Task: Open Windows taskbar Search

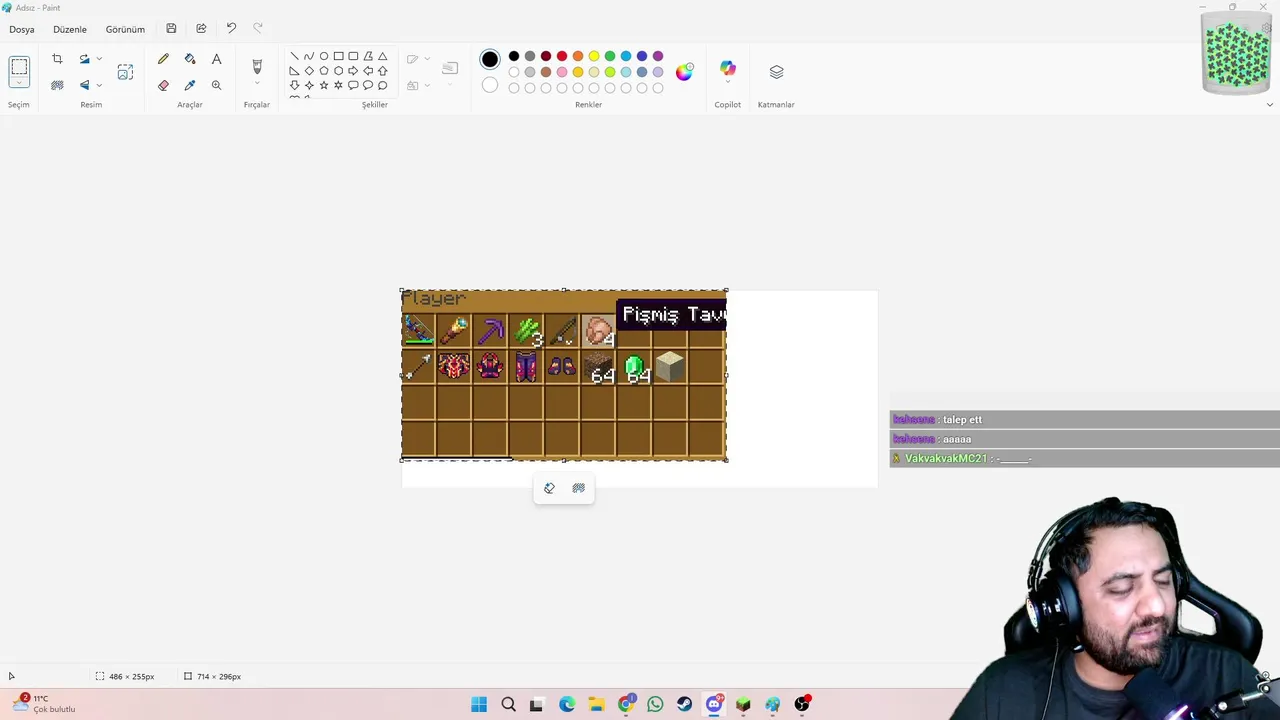Action: tap(508, 704)
